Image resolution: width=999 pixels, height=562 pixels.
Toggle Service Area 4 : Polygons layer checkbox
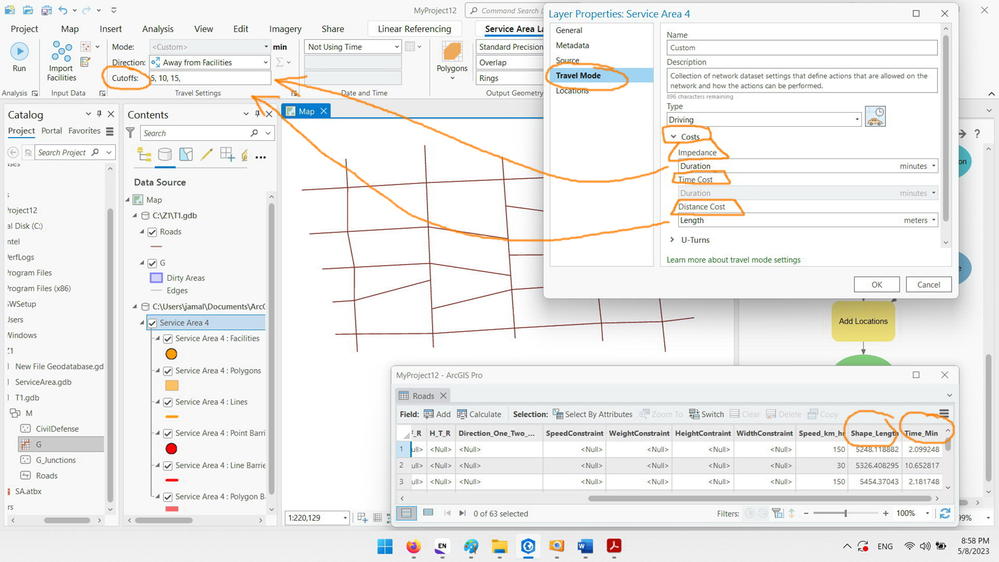tap(168, 371)
